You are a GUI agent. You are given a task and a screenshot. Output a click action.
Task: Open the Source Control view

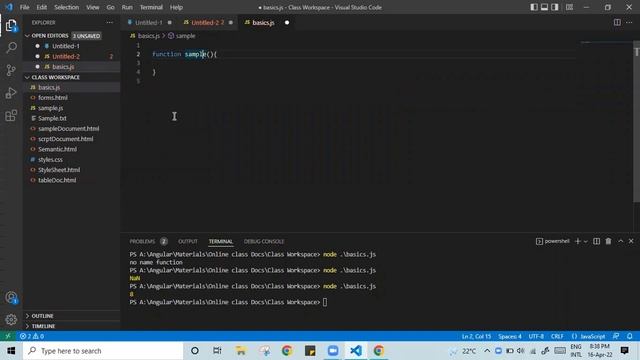tap(11, 70)
